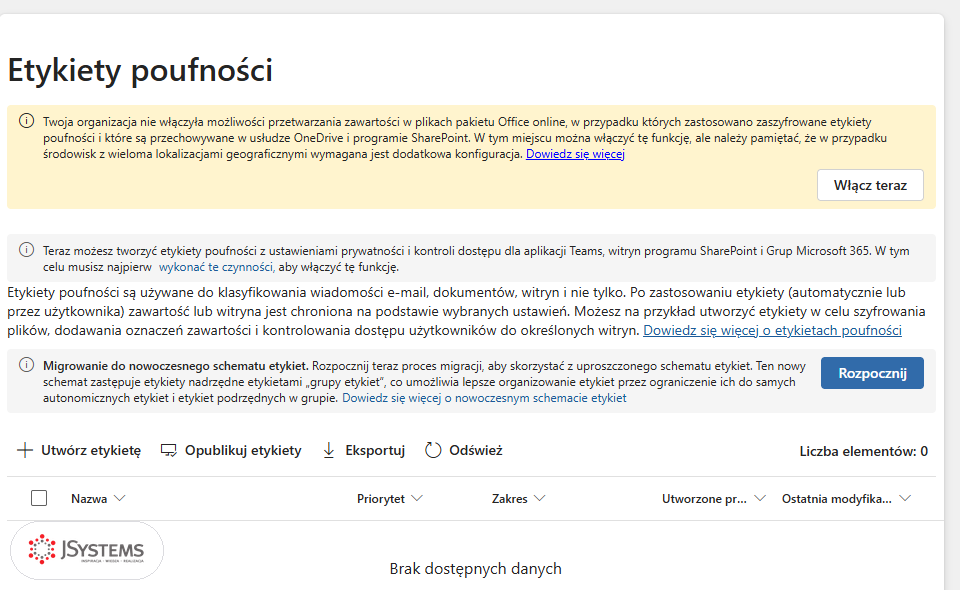The image size is (960, 590).
Task: Open the Utworzone pr... column chevron
Action: click(x=760, y=498)
